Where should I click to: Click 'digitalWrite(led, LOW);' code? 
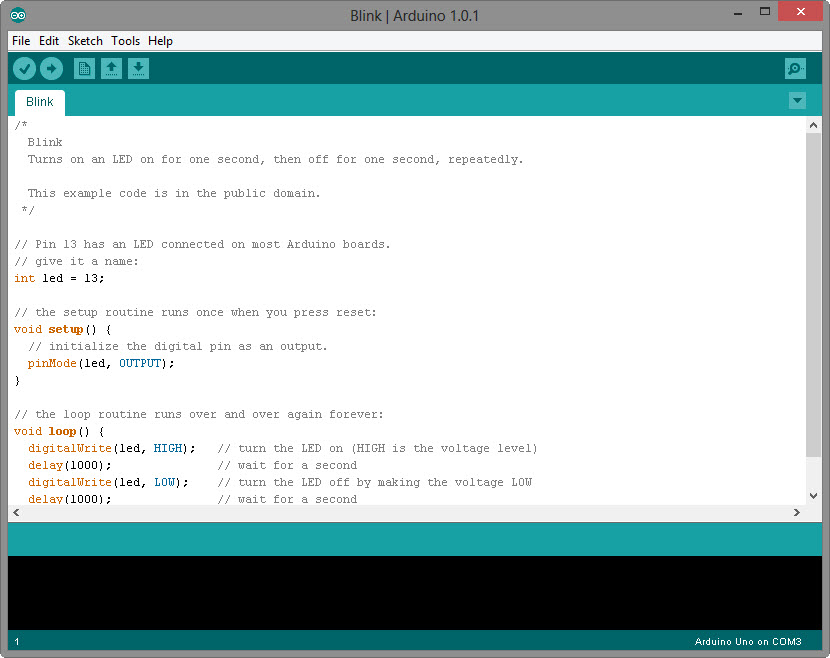tap(108, 482)
